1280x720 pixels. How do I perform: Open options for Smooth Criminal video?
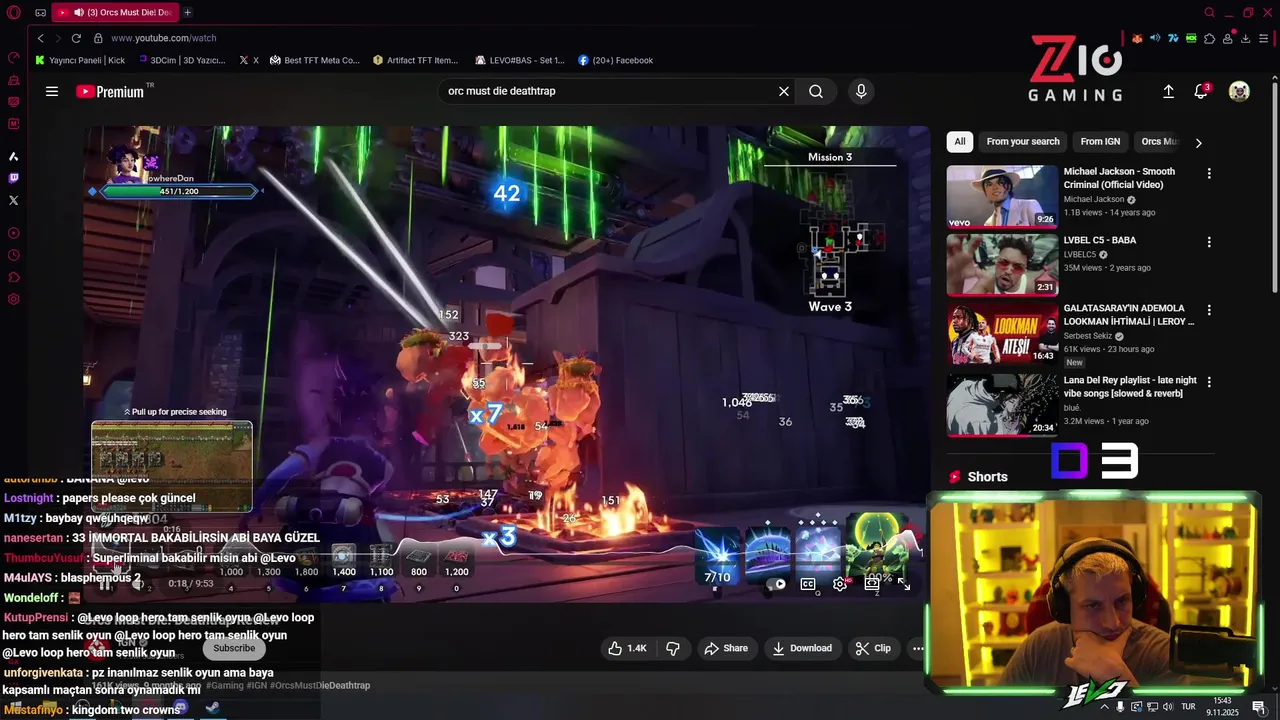[1209, 173]
